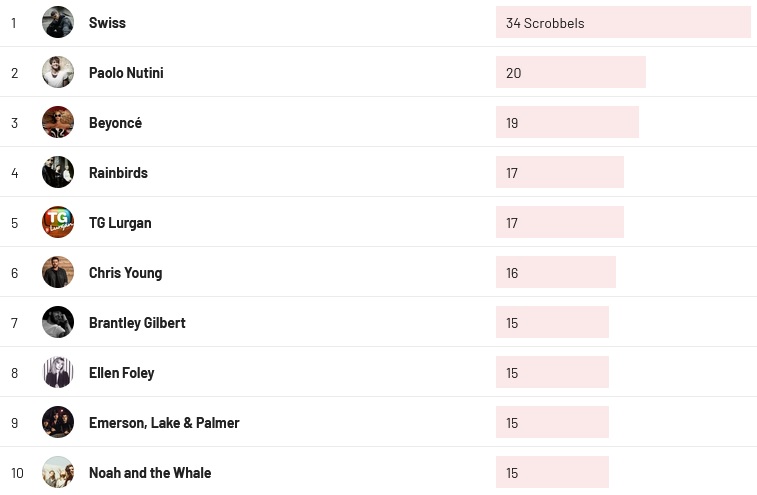Viewport: 757px width, 495px height.
Task: Open the Rainbirds artist link
Action: (x=118, y=173)
